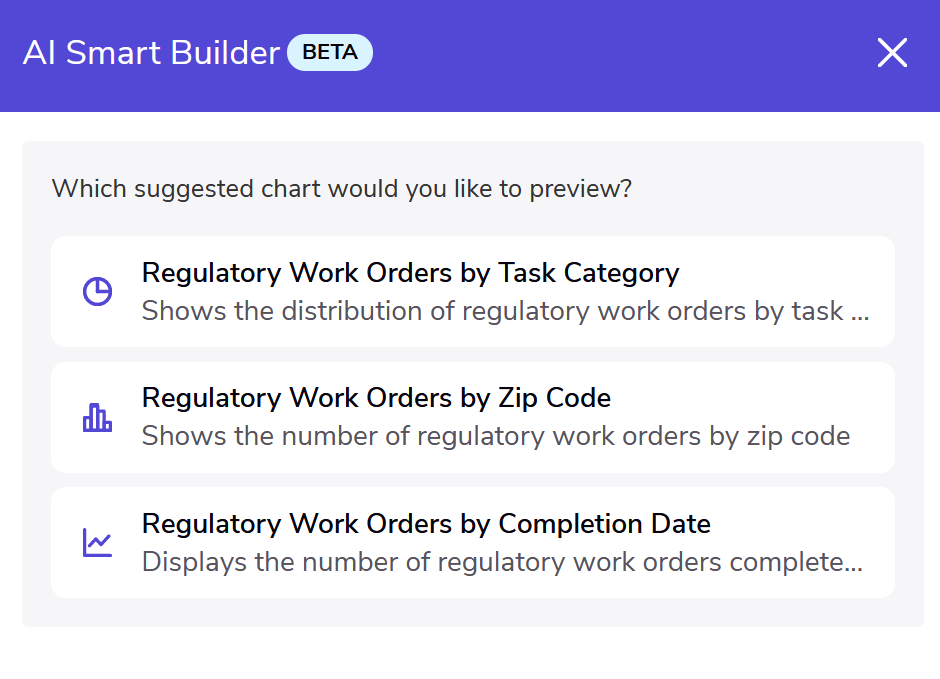Click the BETA badge in the header

point(330,53)
